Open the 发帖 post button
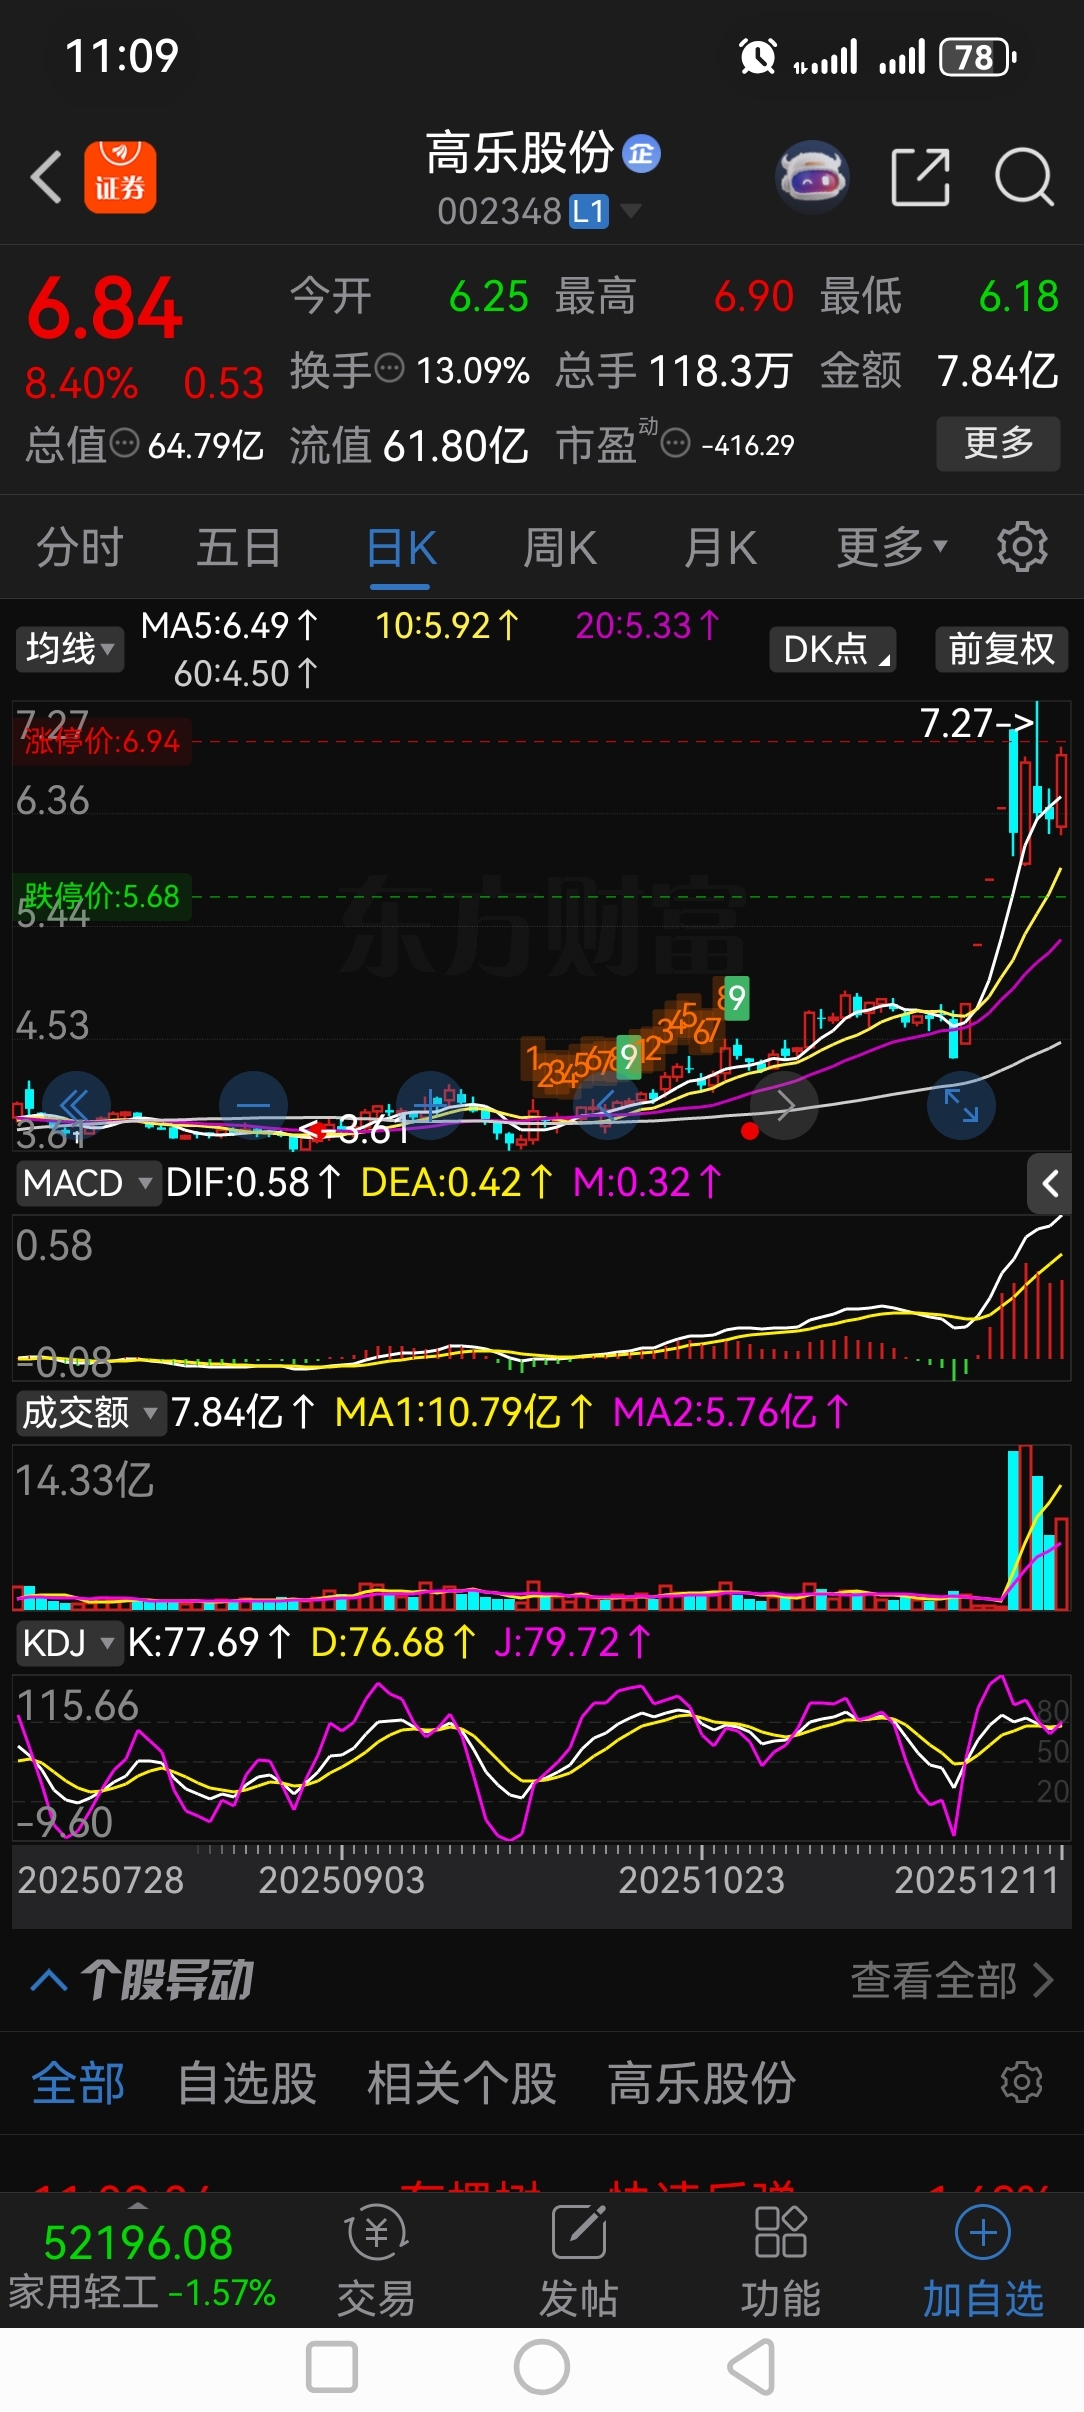Image resolution: width=1084 pixels, height=2412 pixels. coord(579,2261)
